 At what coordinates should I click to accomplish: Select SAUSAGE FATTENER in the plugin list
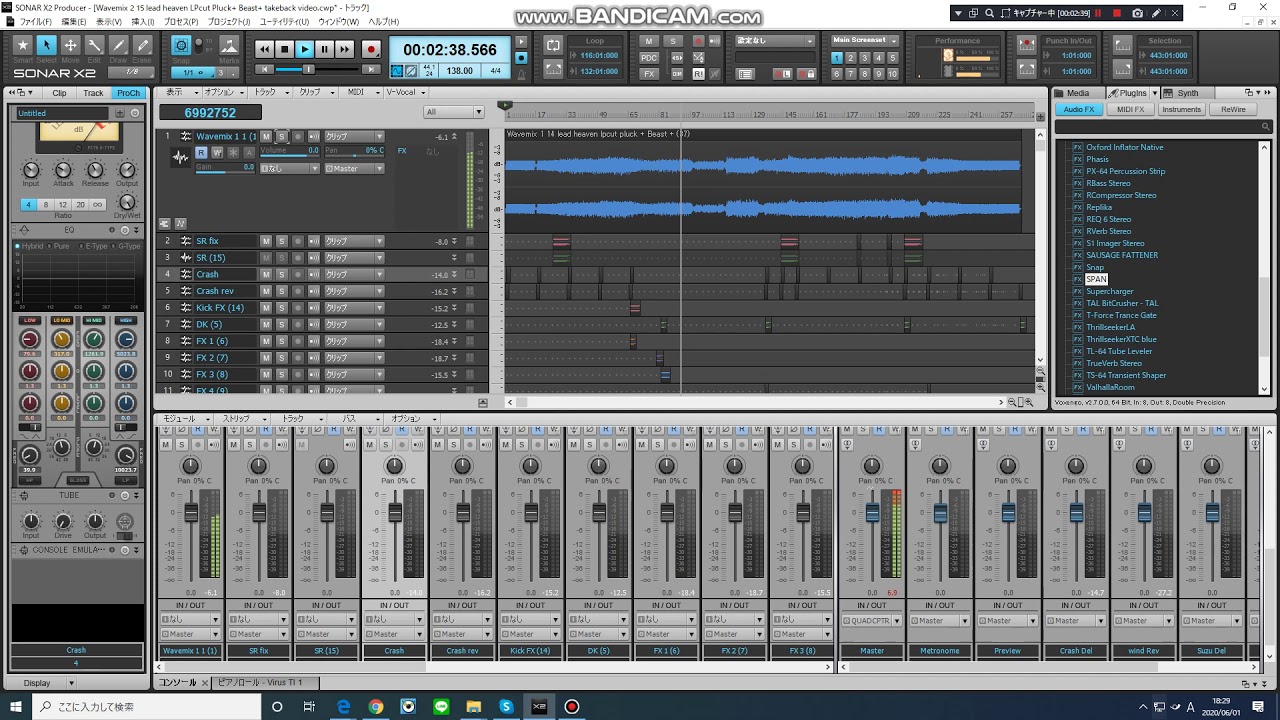pos(1122,255)
